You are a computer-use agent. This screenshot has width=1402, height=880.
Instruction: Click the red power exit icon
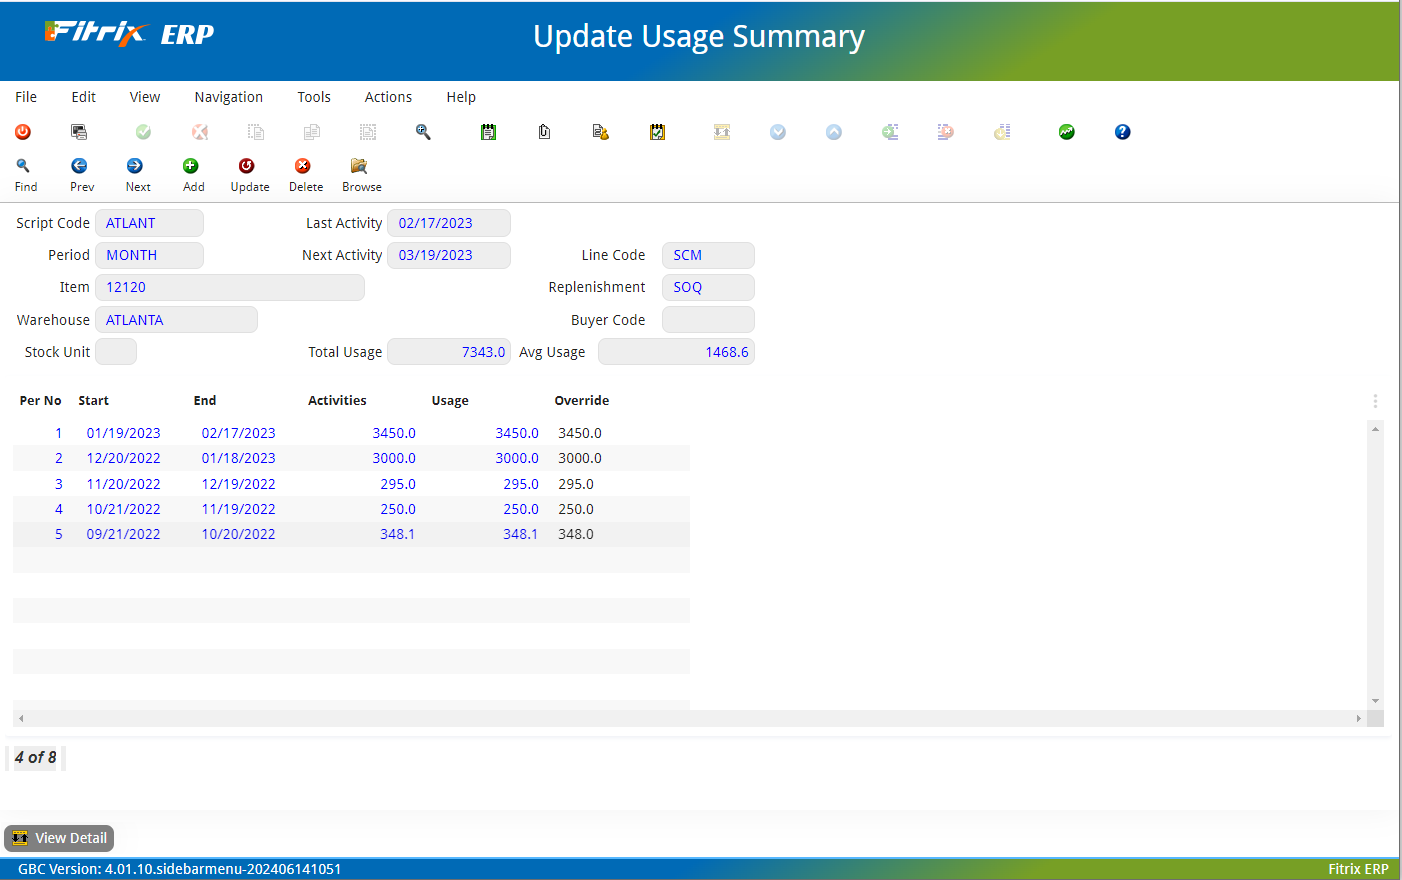click(23, 132)
